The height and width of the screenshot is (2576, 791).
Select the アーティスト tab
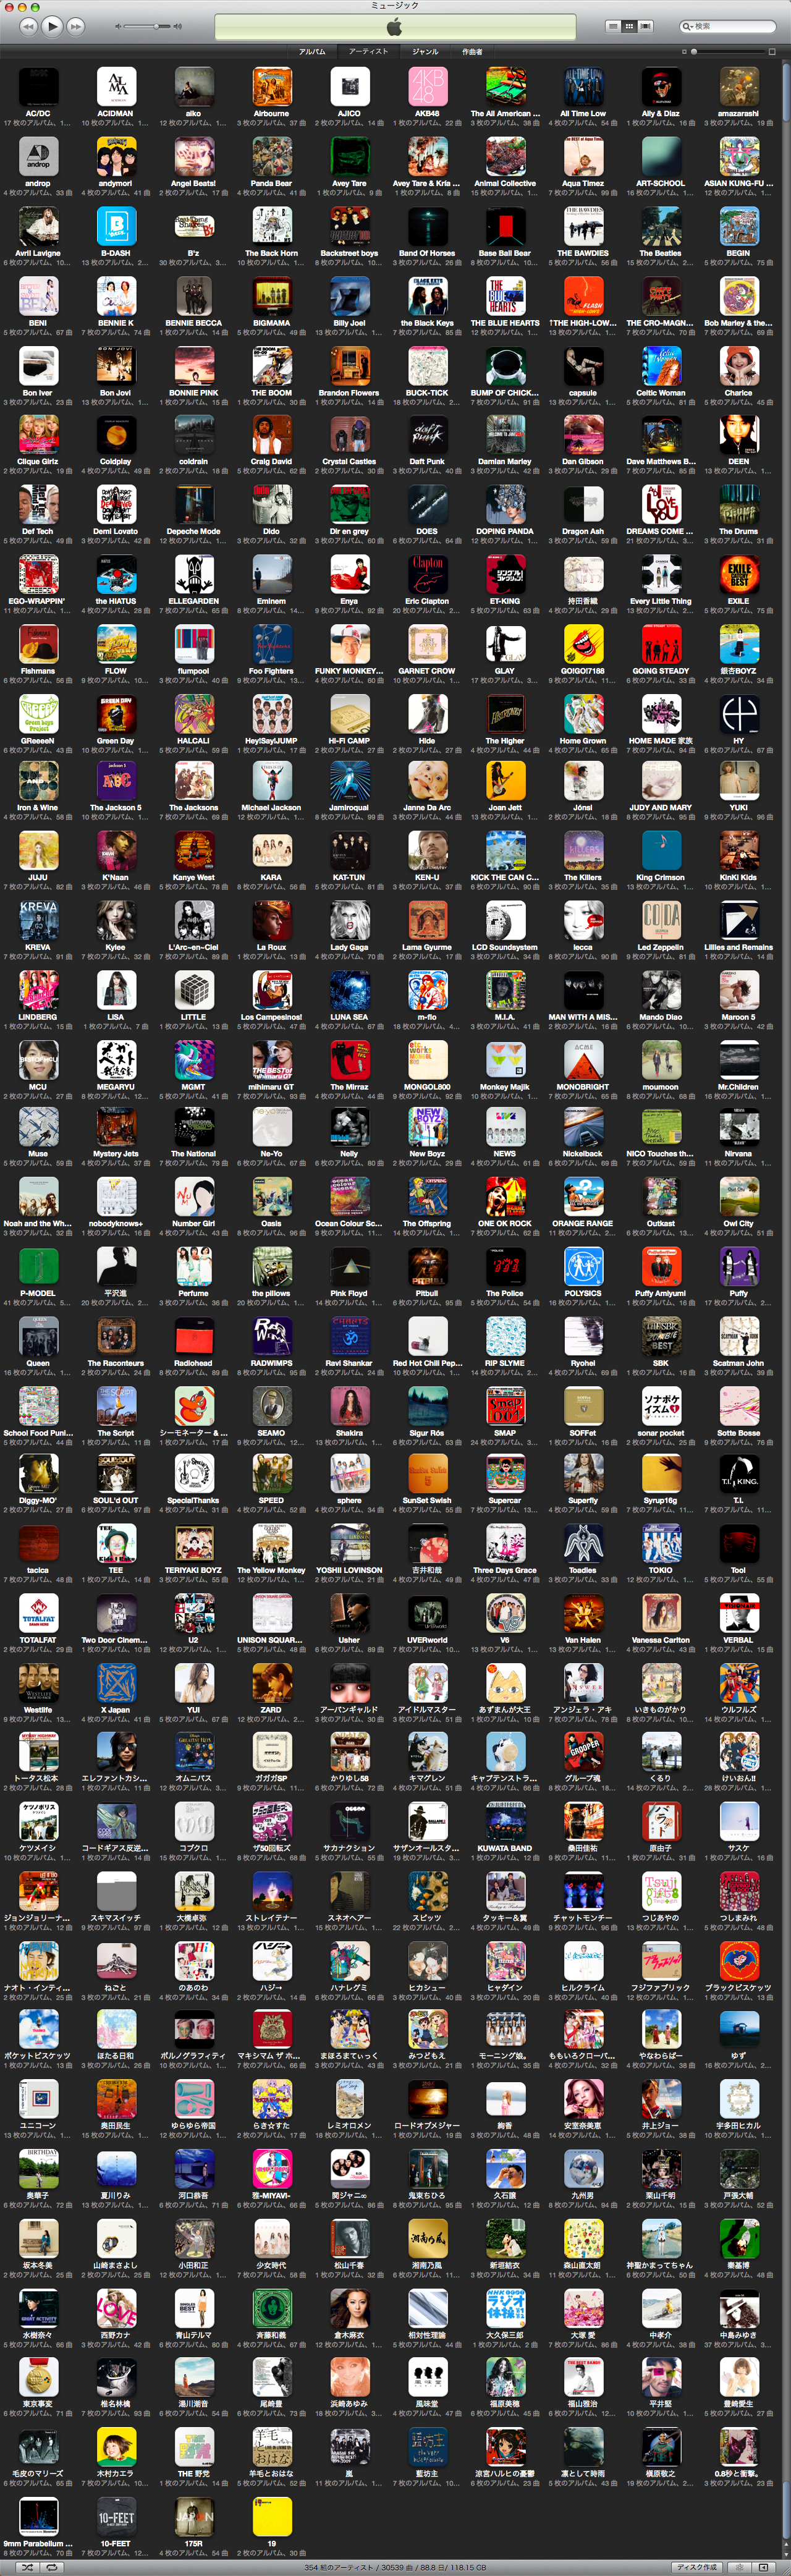tap(368, 51)
